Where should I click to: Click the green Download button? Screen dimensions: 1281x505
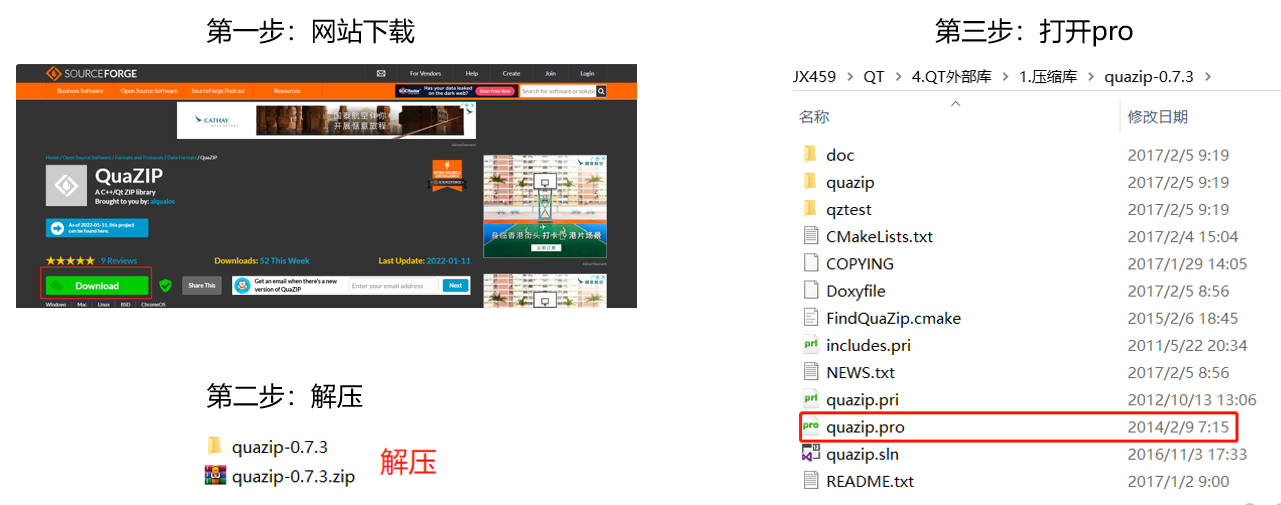click(96, 286)
